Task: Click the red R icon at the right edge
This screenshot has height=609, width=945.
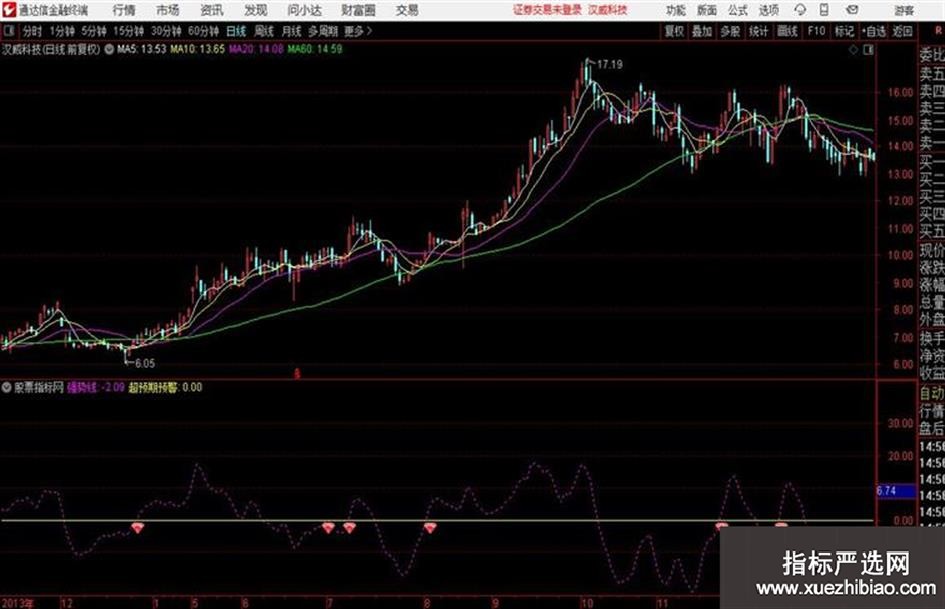Action: click(938, 31)
